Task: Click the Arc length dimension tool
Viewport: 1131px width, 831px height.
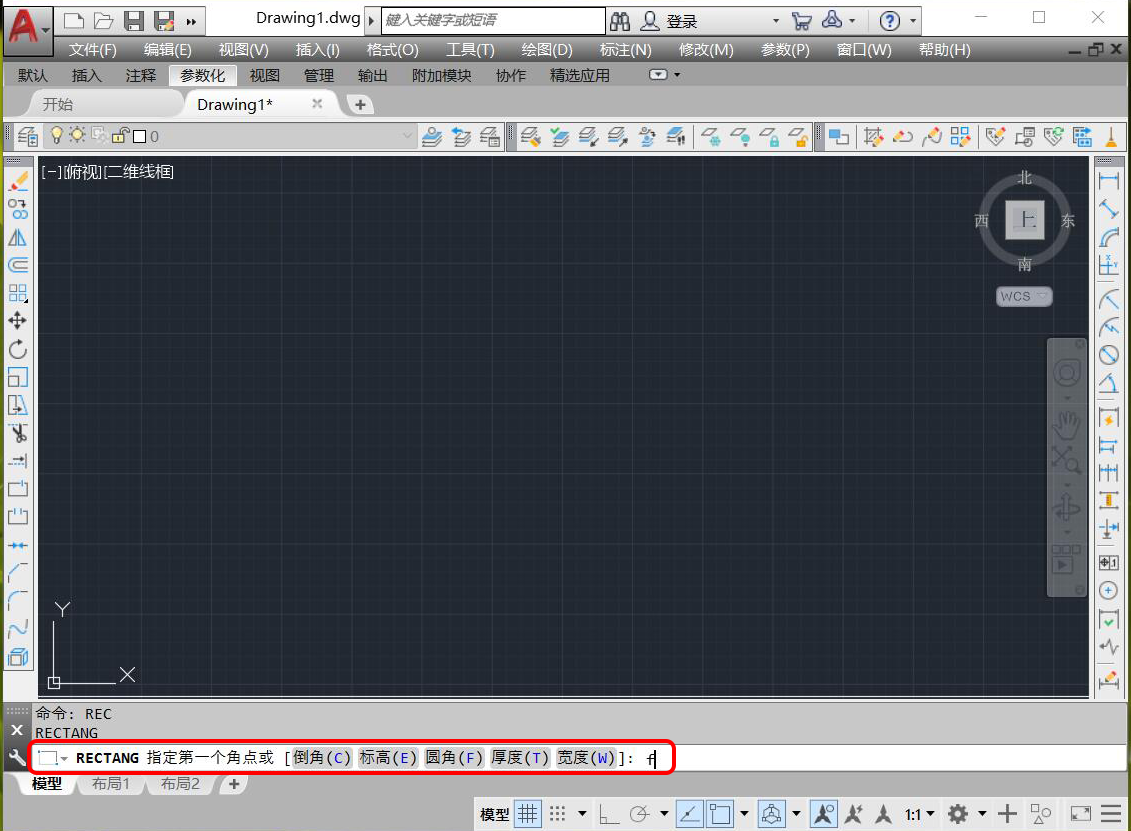Action: [x=1109, y=237]
